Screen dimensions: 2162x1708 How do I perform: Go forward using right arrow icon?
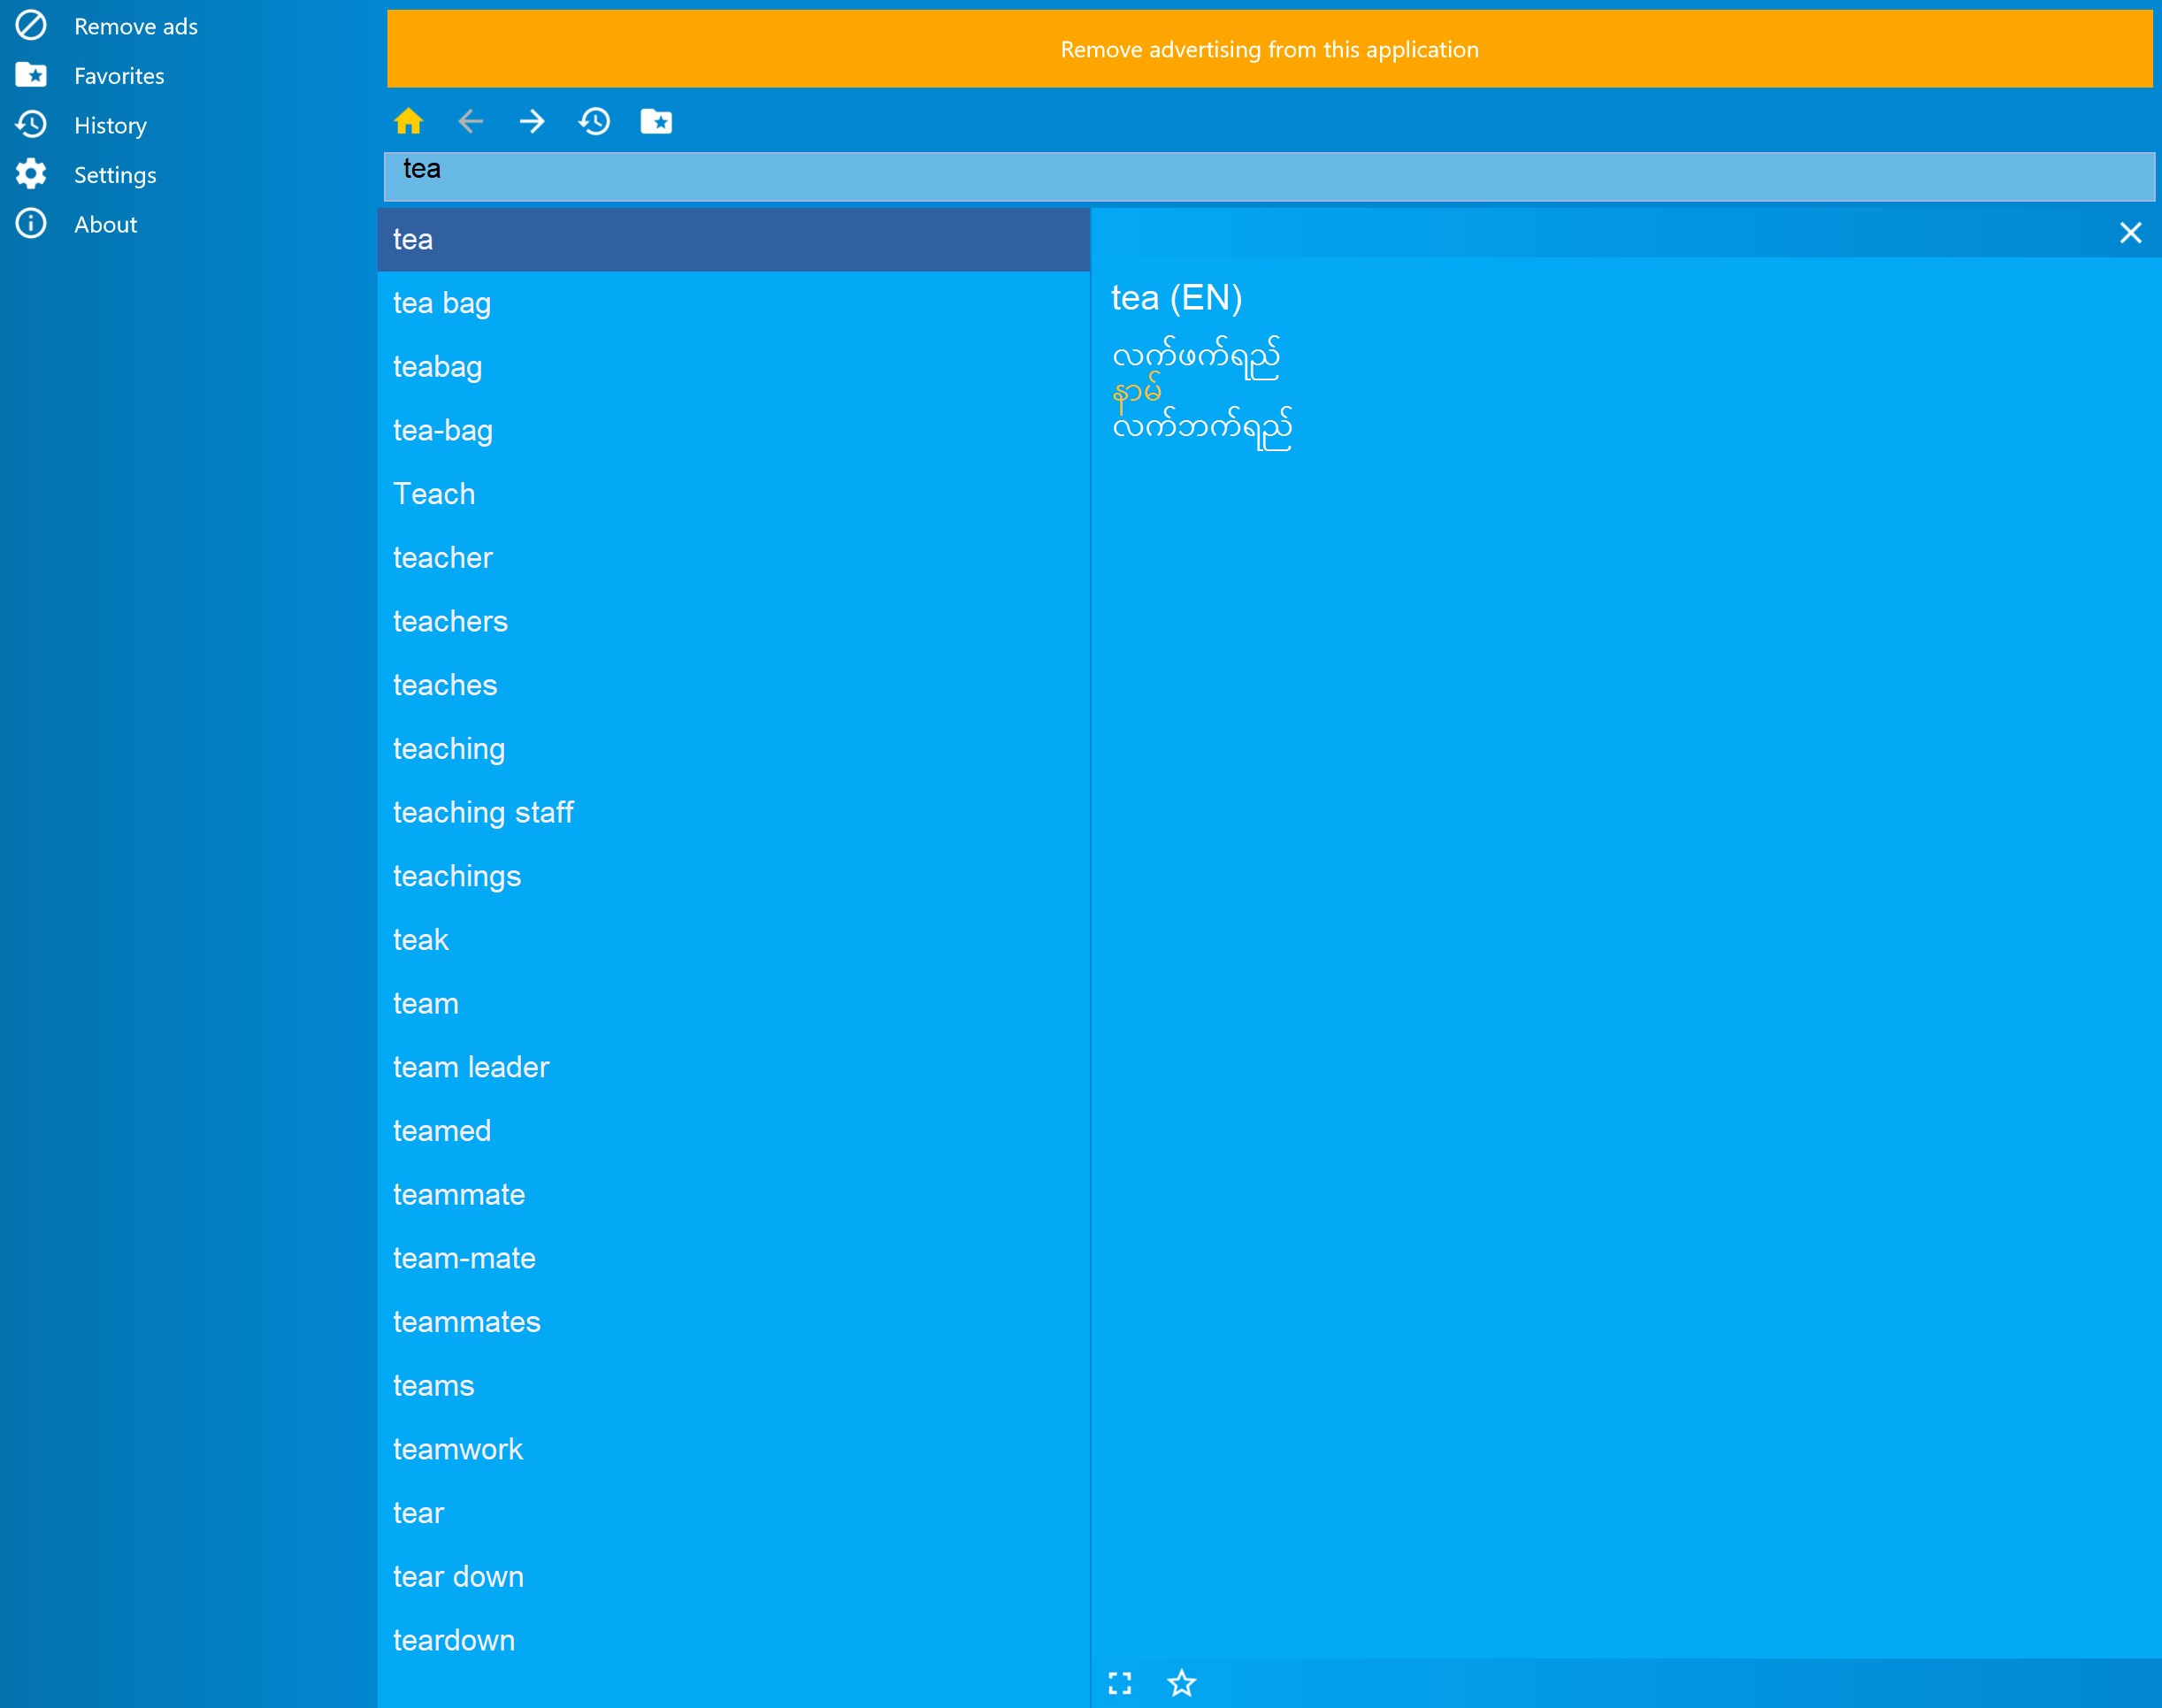(532, 122)
